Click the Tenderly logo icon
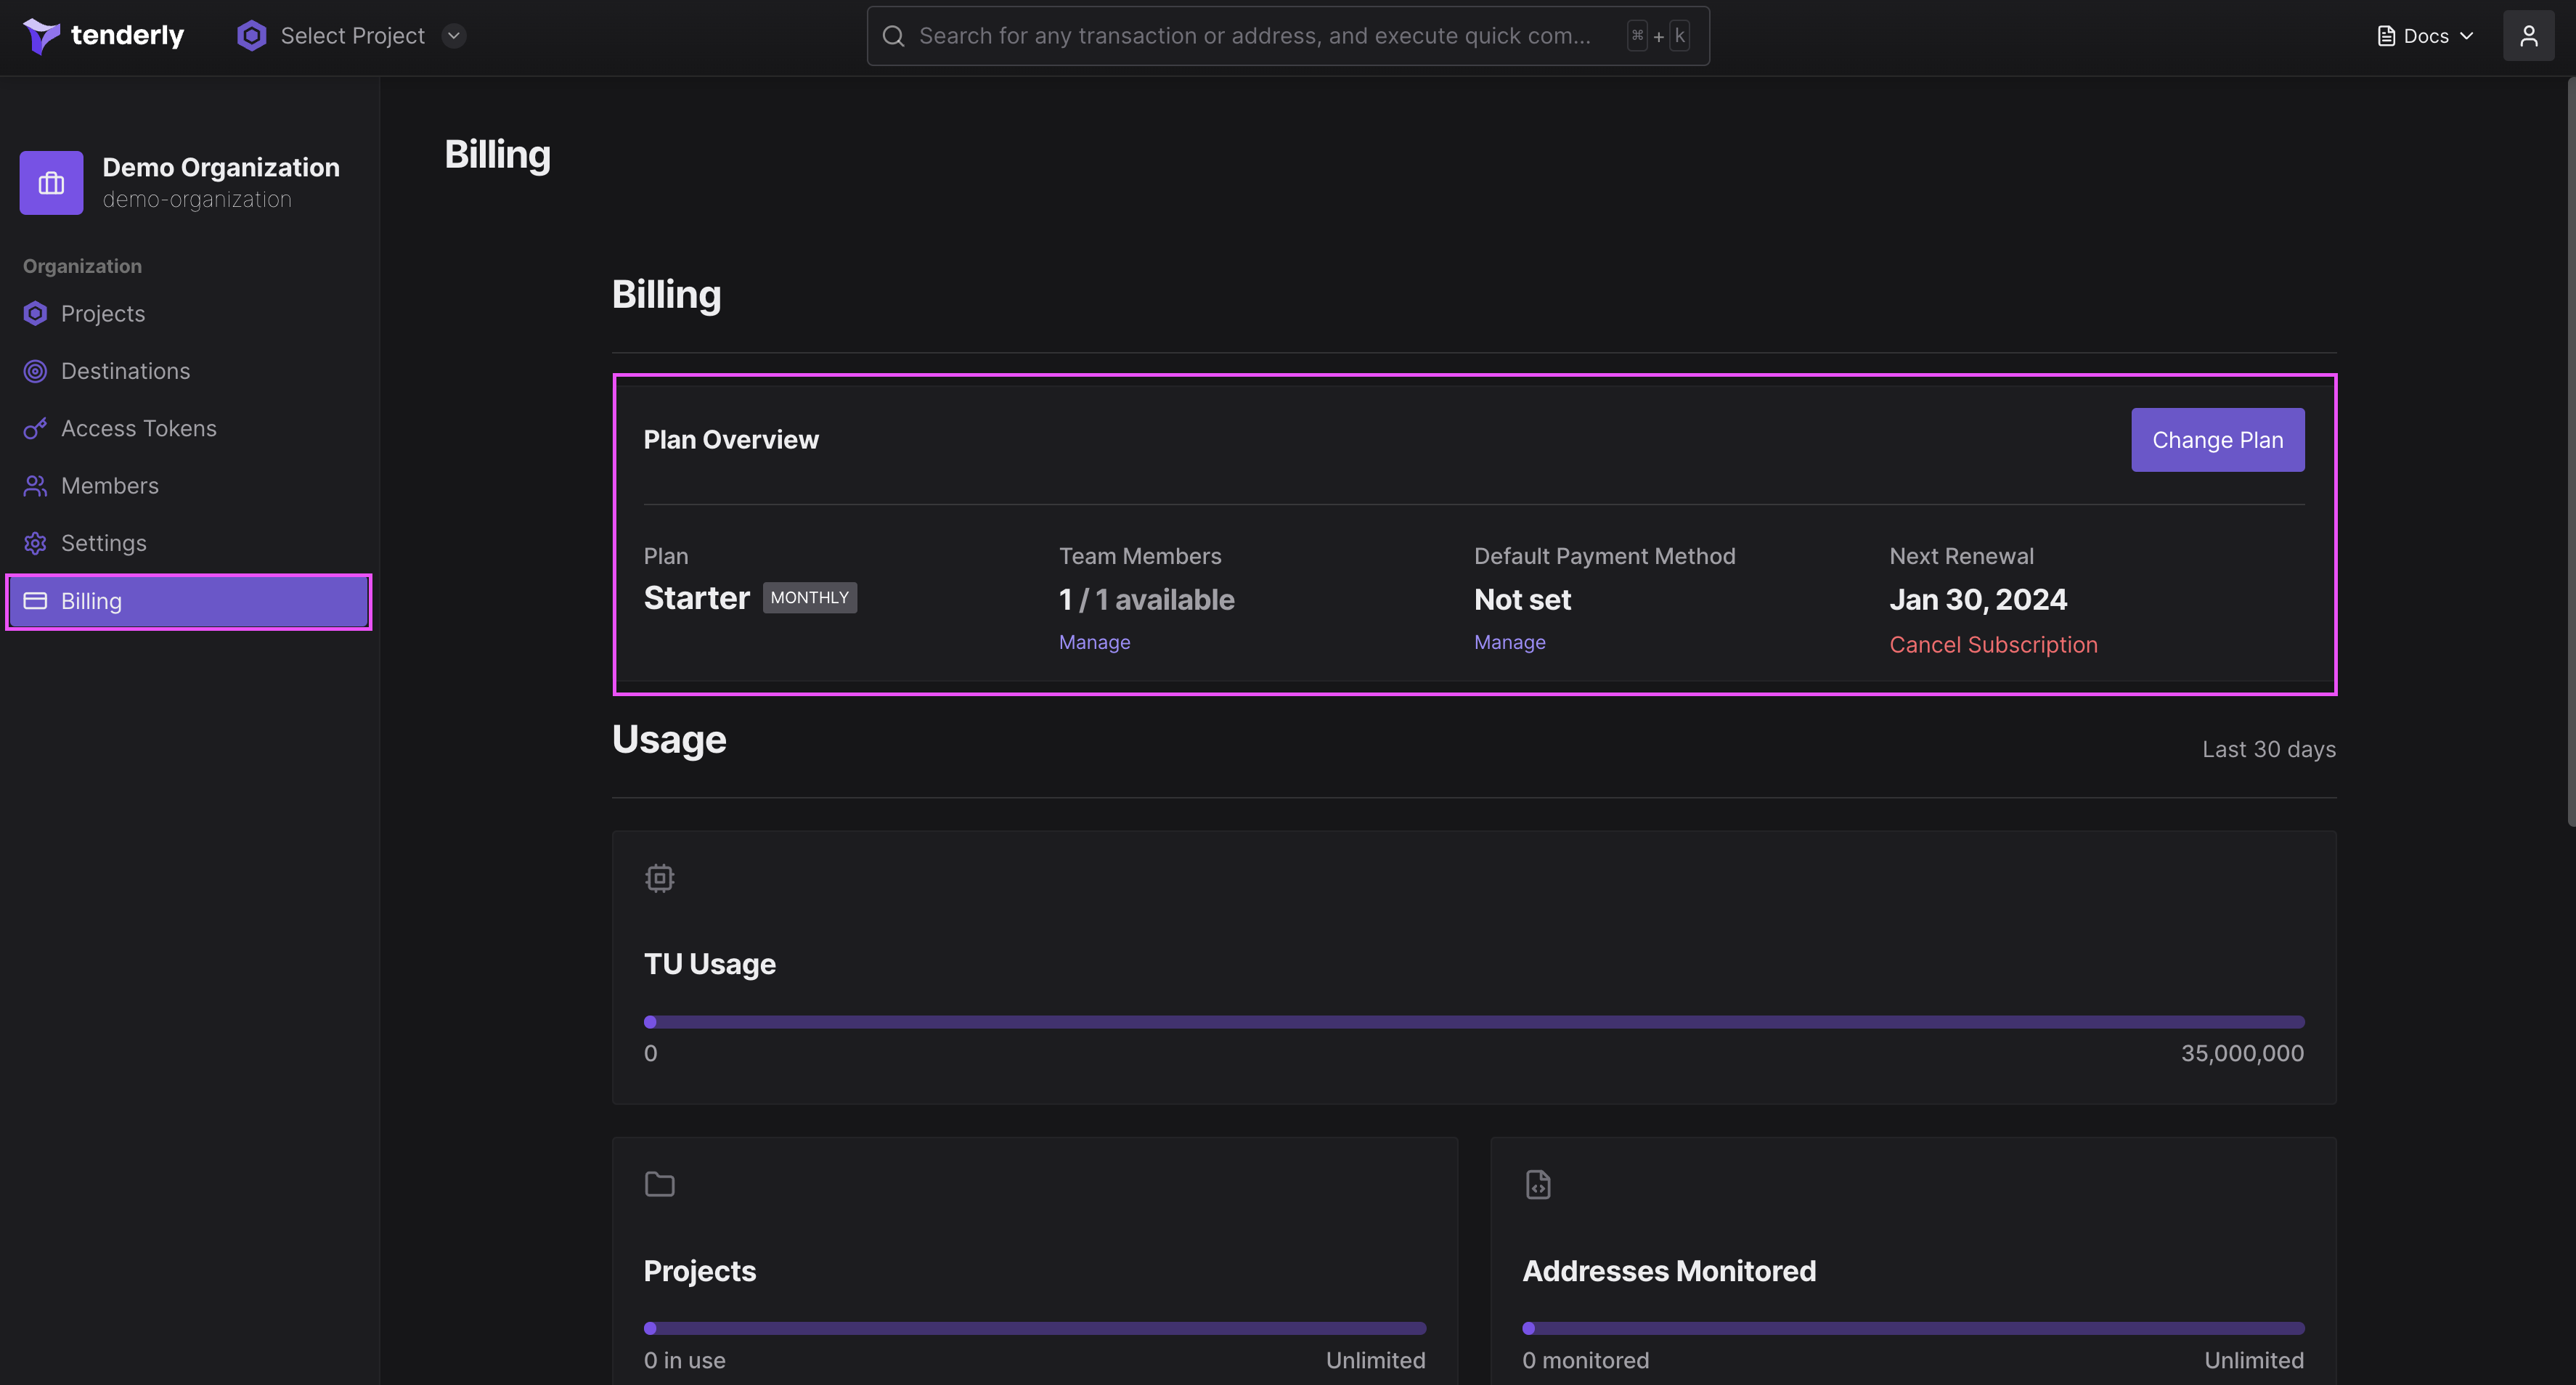The width and height of the screenshot is (2576, 1385). 41,36
